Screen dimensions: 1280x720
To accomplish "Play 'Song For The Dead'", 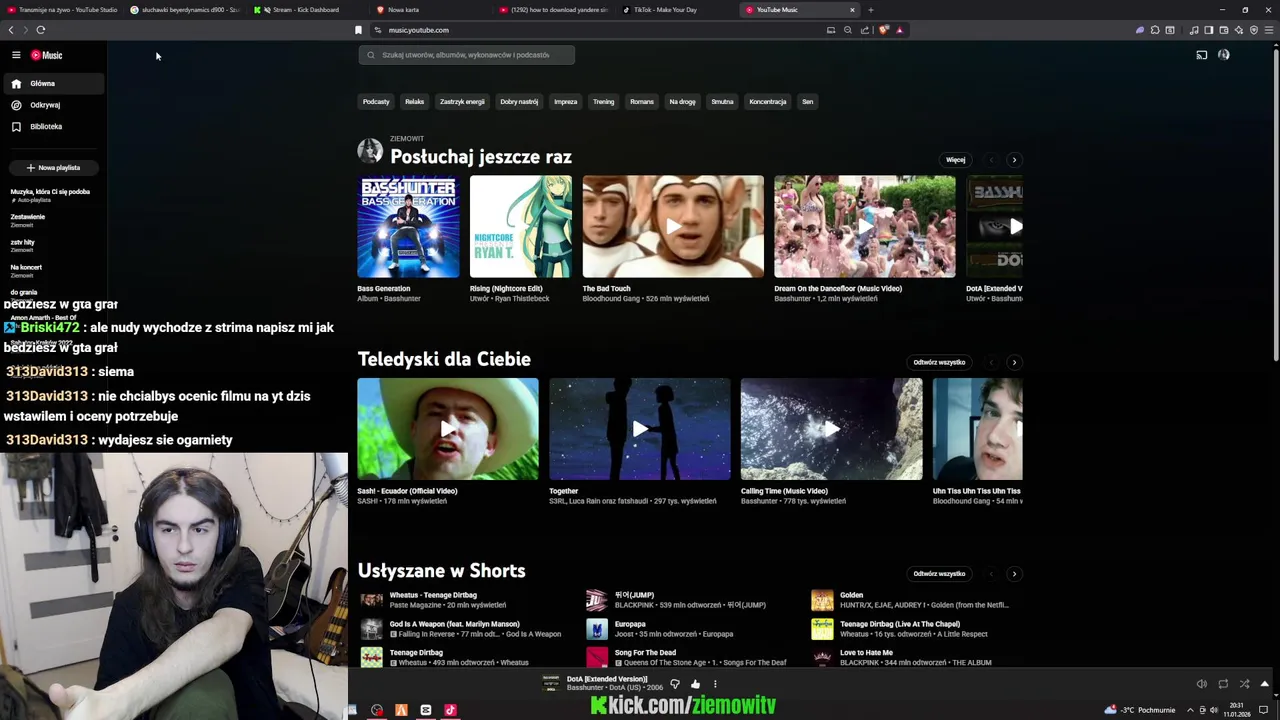I will pyautogui.click(x=597, y=657).
